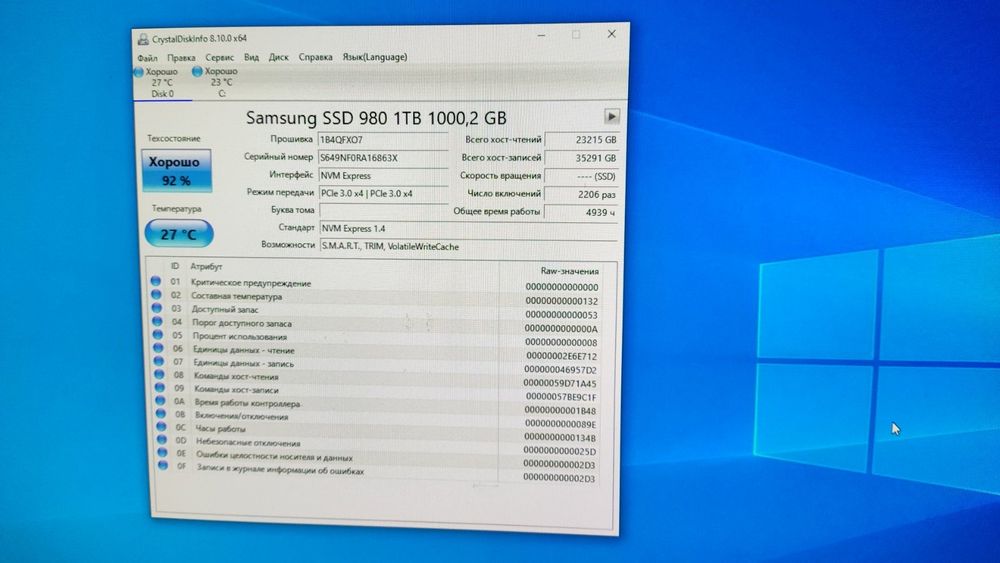Click total host reads value 23215 GB

point(582,140)
